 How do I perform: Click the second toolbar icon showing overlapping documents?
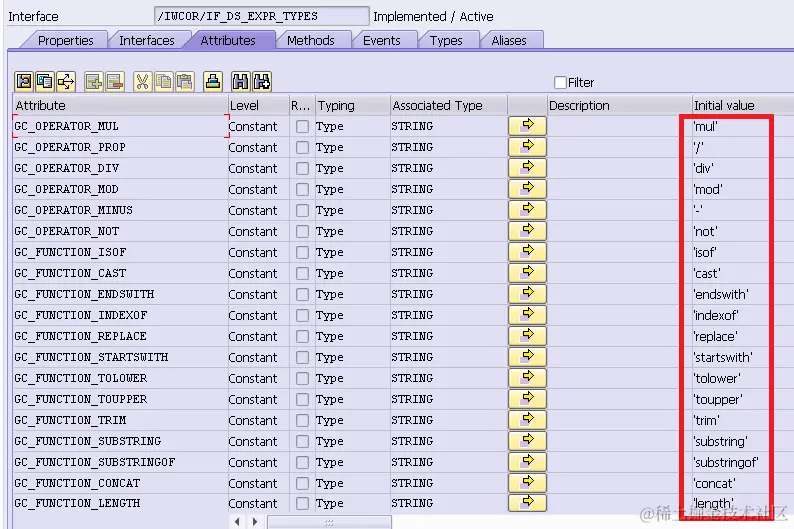pyautogui.click(x=45, y=82)
